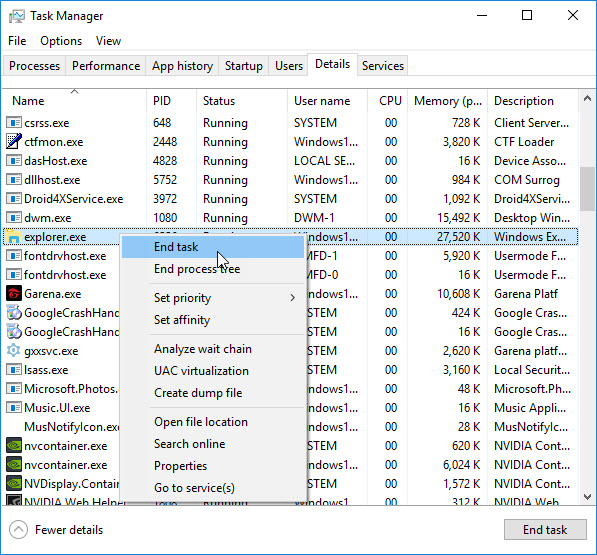
Task: Click the scrollbar up arrow
Action: 587,98
